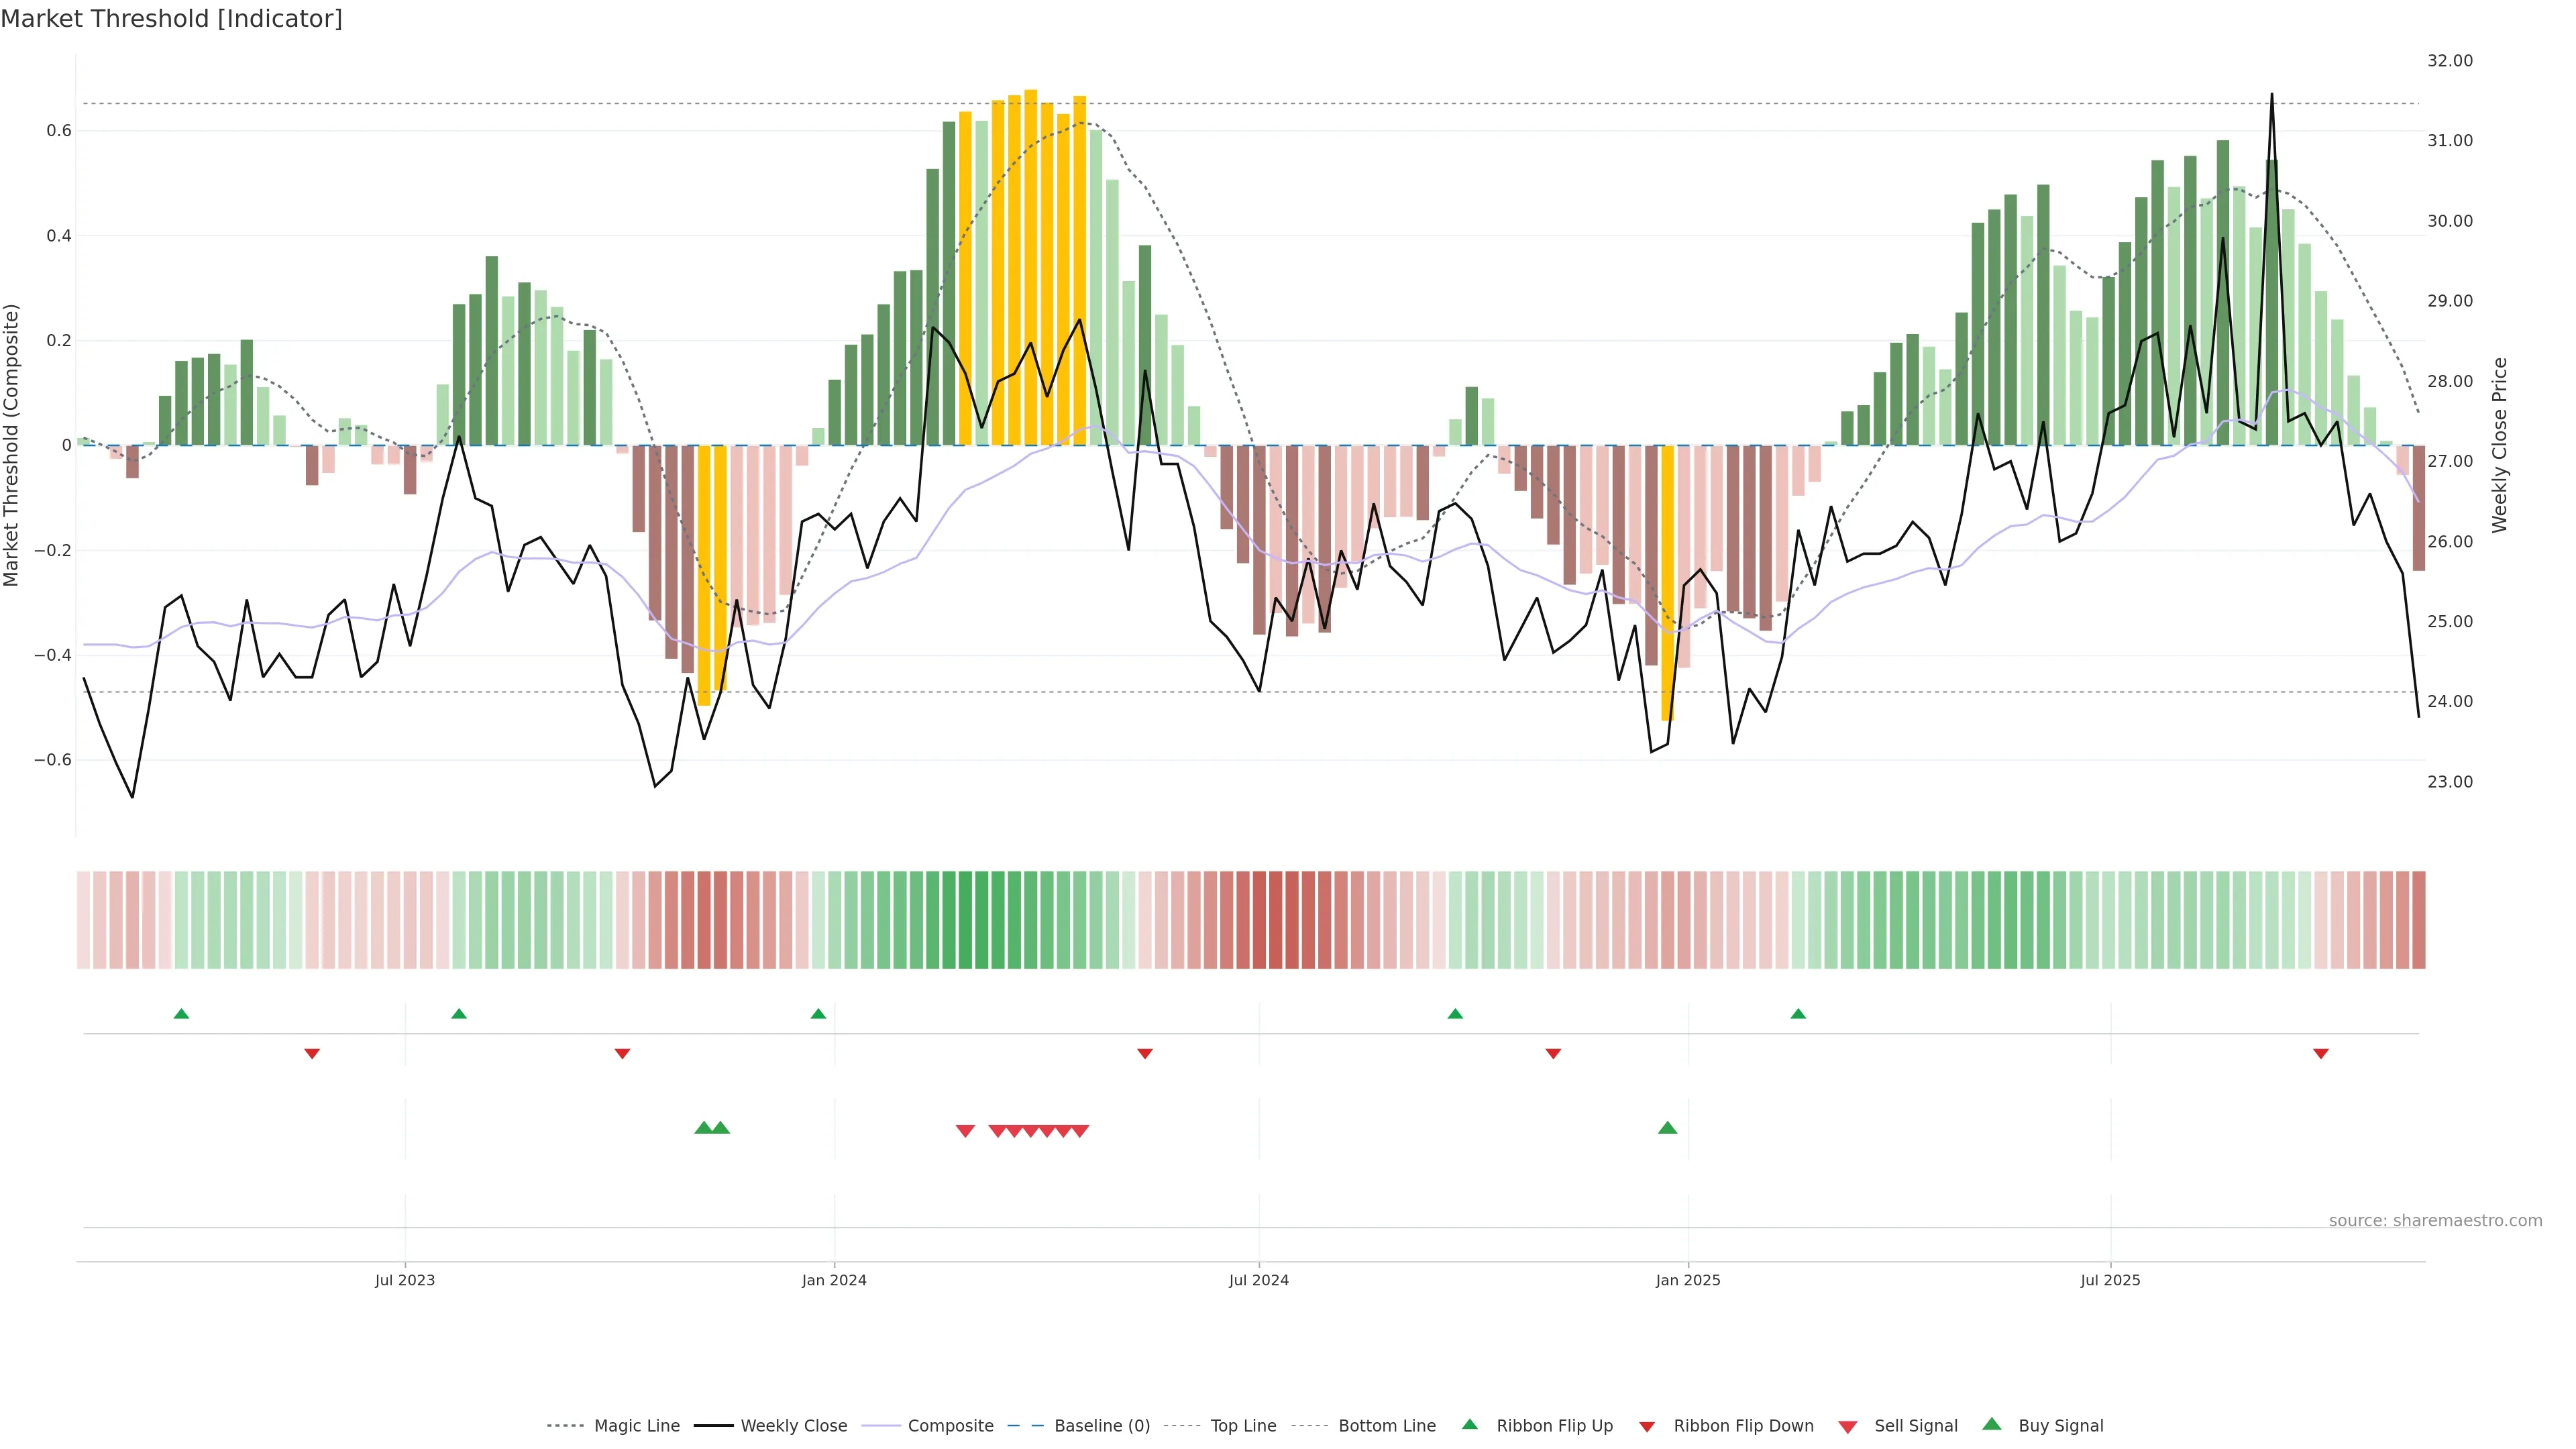
Task: Click the Jan 2024 axis label
Action: point(834,1280)
